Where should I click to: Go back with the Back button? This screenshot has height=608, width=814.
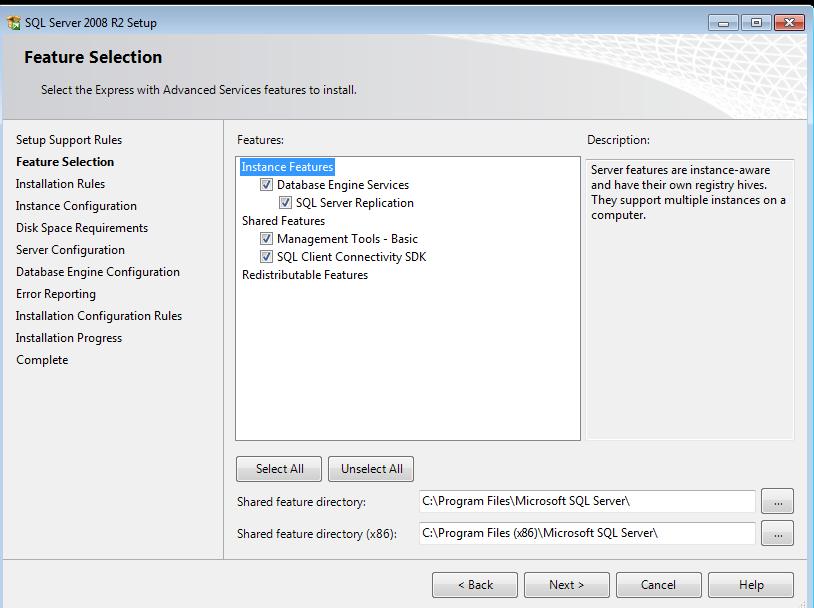(x=475, y=585)
